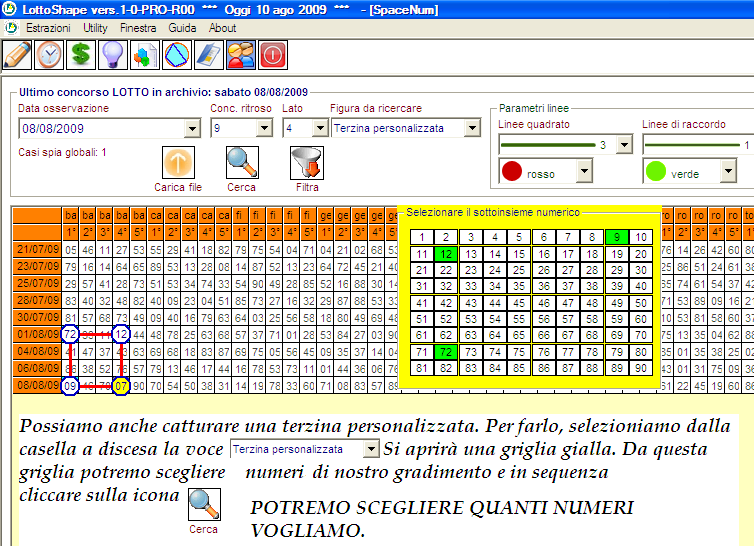Click the Carica file upload icon

[178, 163]
